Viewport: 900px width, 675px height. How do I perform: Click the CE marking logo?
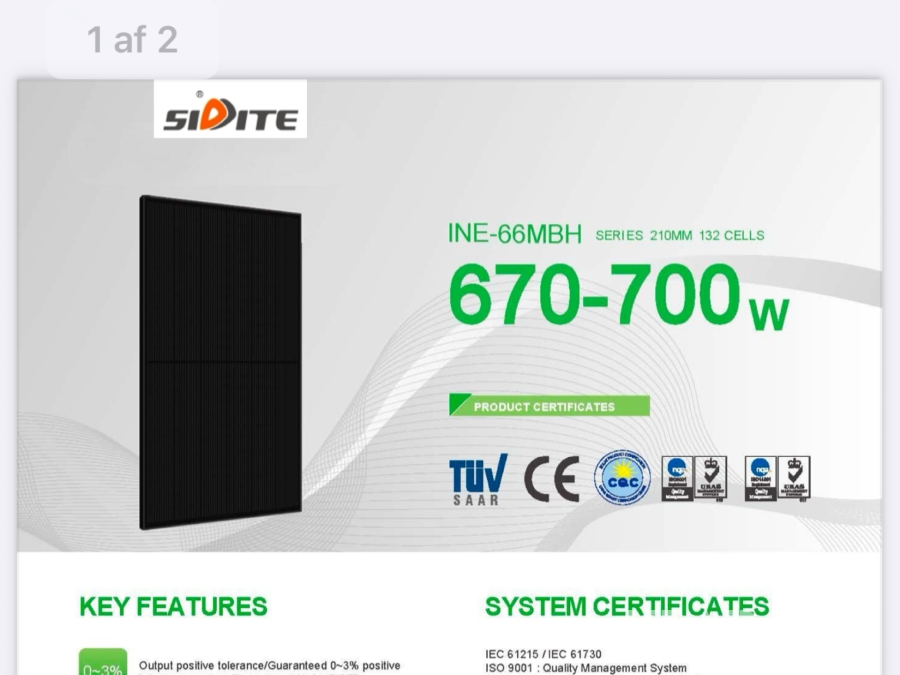[552, 479]
